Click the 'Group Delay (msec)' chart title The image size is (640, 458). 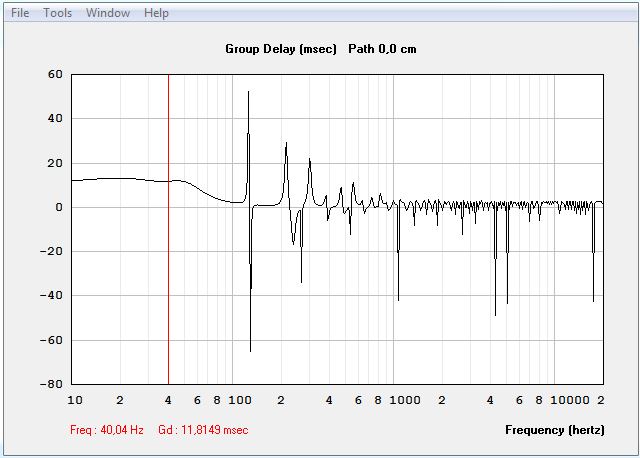(281, 49)
